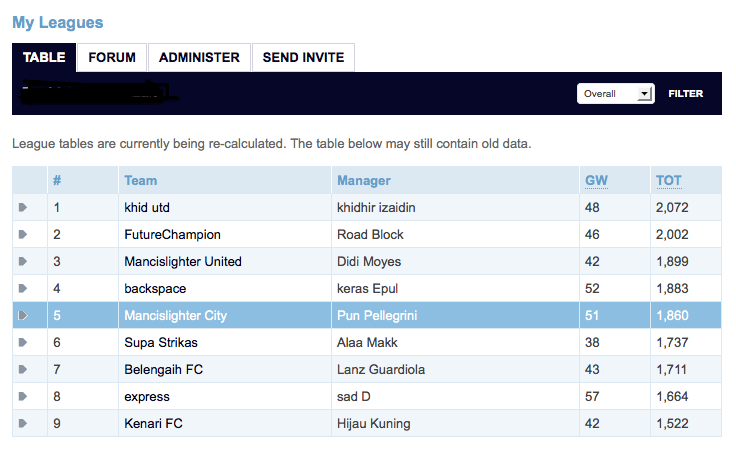Click the My Leagues heading

[x=58, y=23]
